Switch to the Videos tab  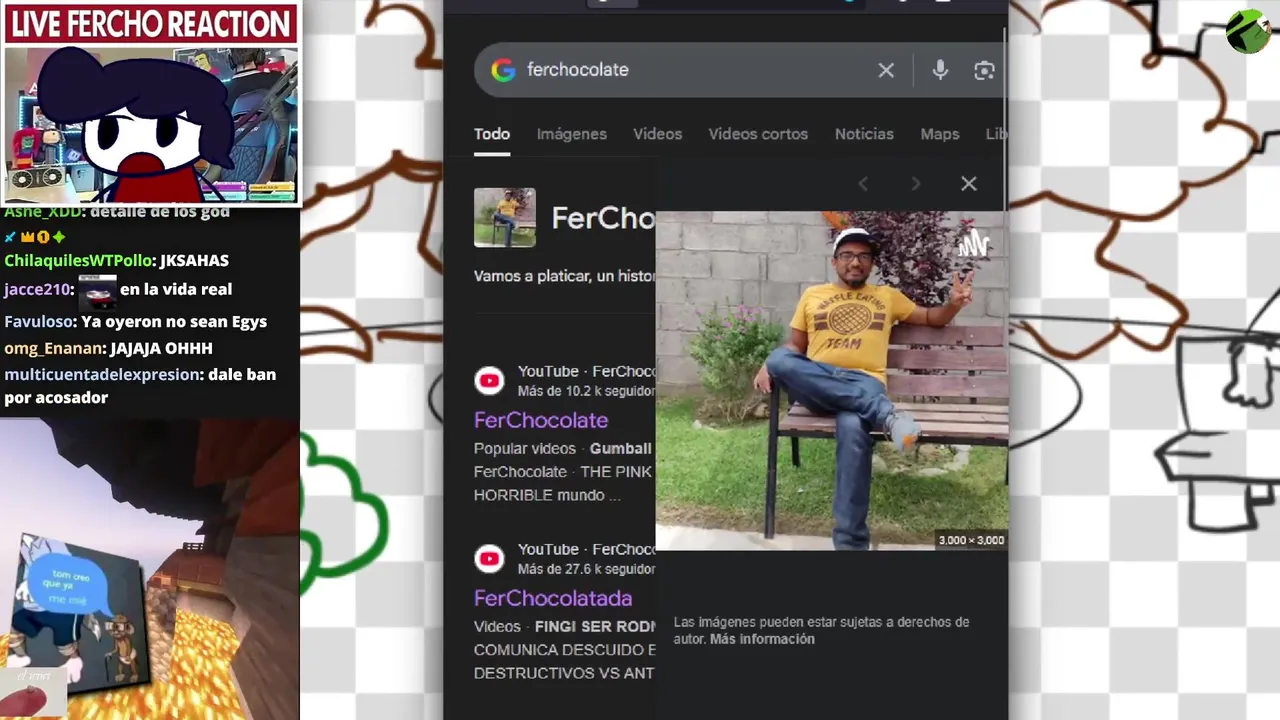tap(657, 134)
